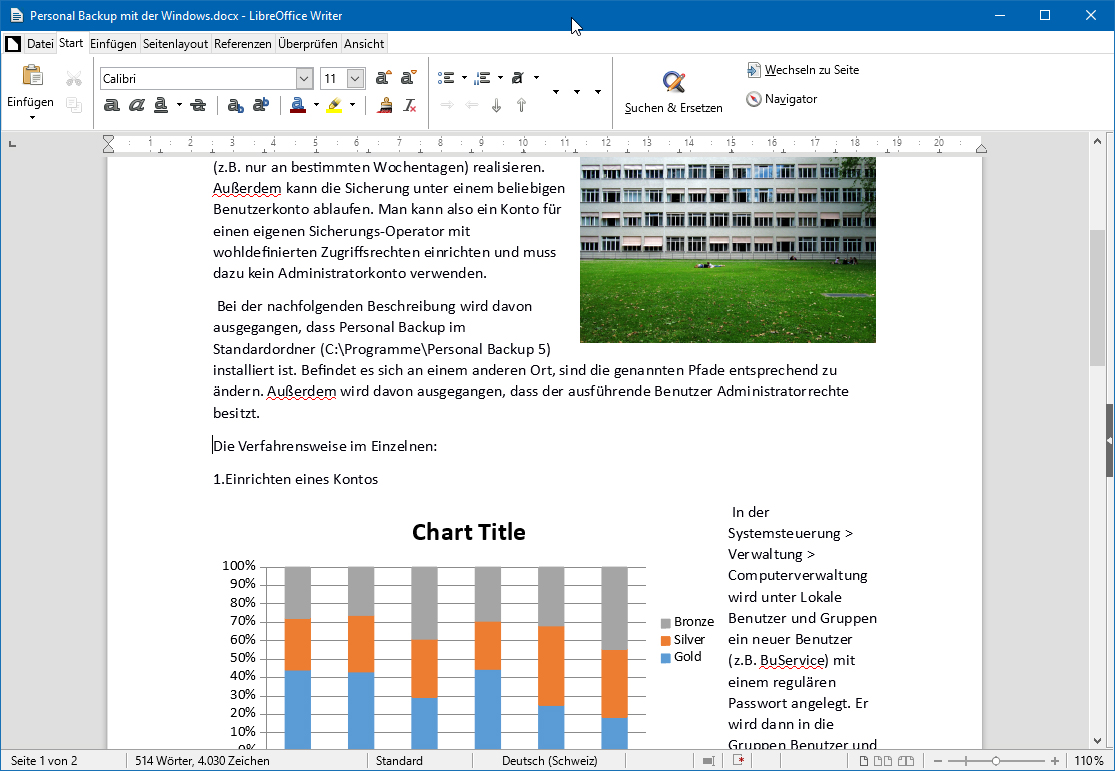Click the decrease font size icon
Viewport: 1115px width, 771px height.
pos(408,78)
